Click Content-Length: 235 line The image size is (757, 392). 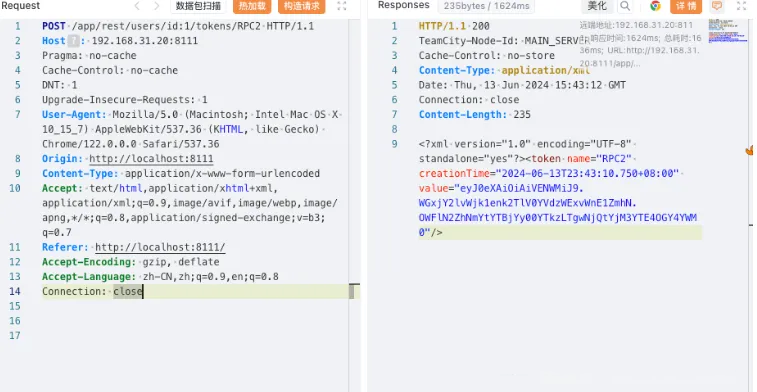[x=475, y=114]
